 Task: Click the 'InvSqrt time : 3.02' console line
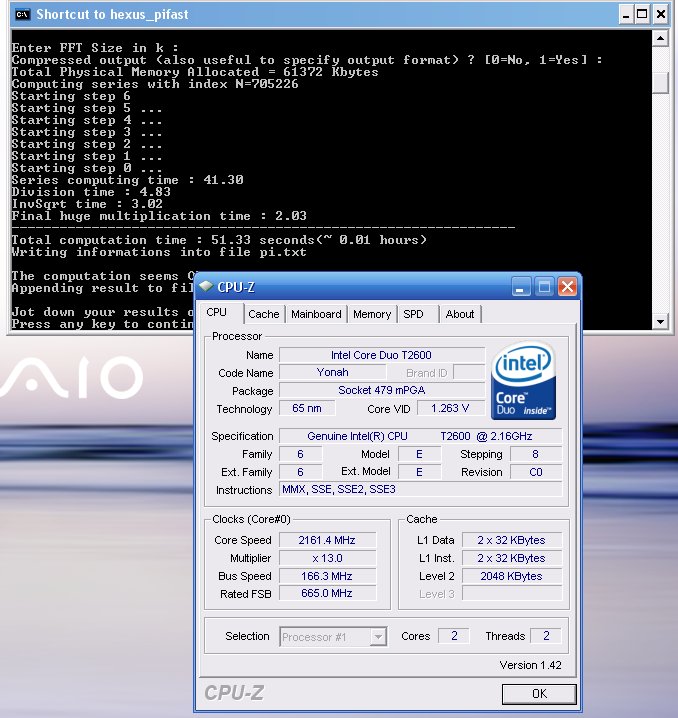coord(87,204)
